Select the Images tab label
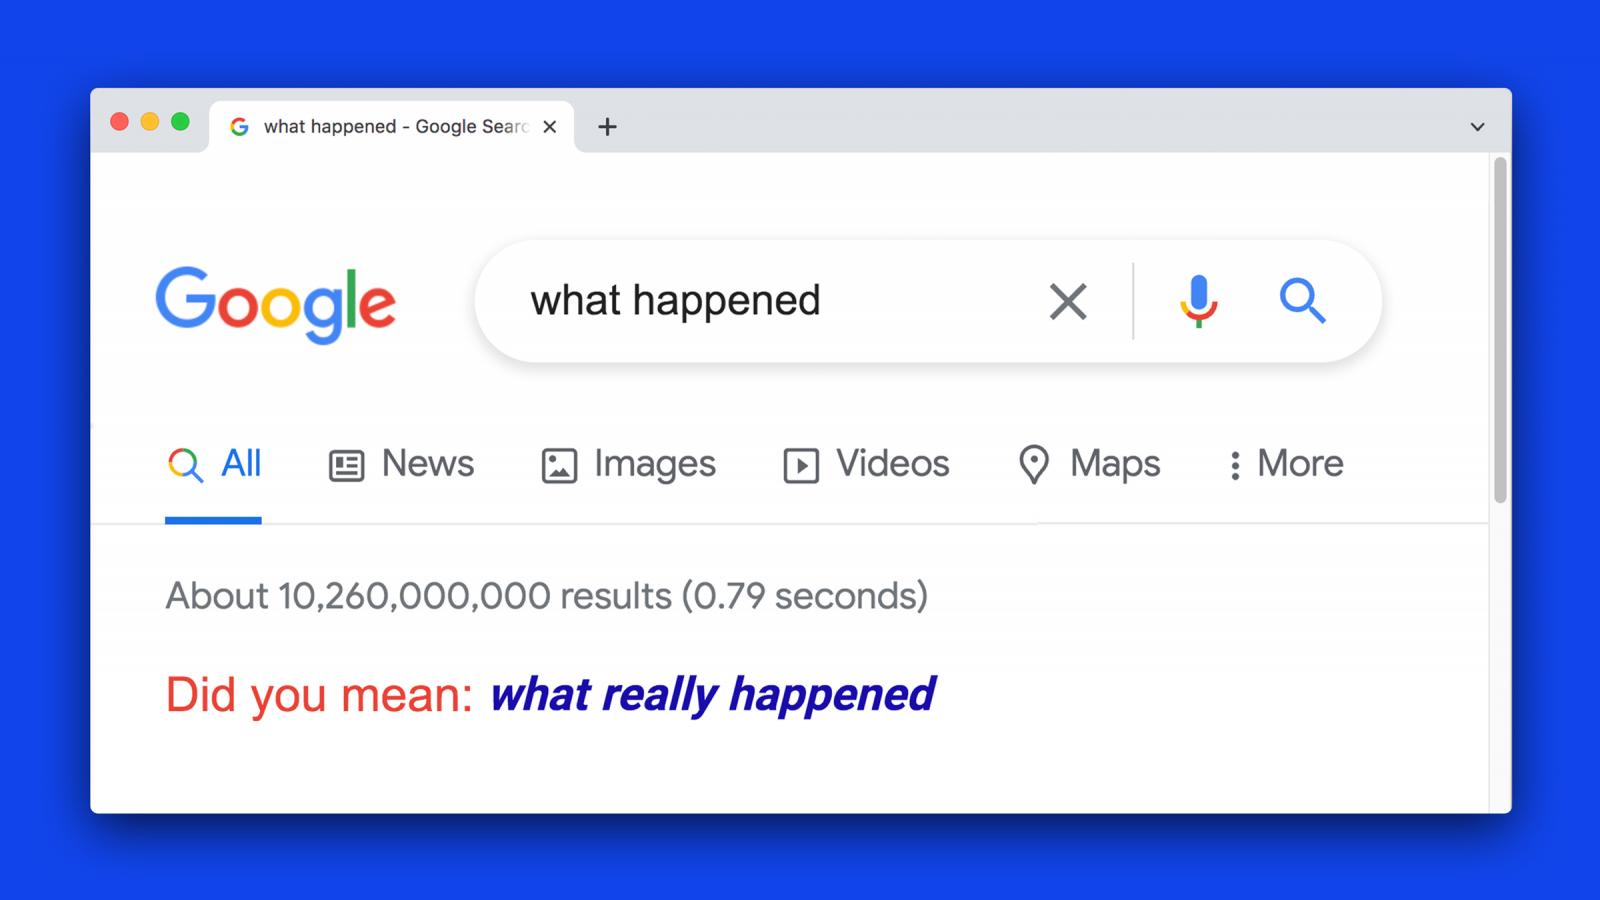 [655, 464]
